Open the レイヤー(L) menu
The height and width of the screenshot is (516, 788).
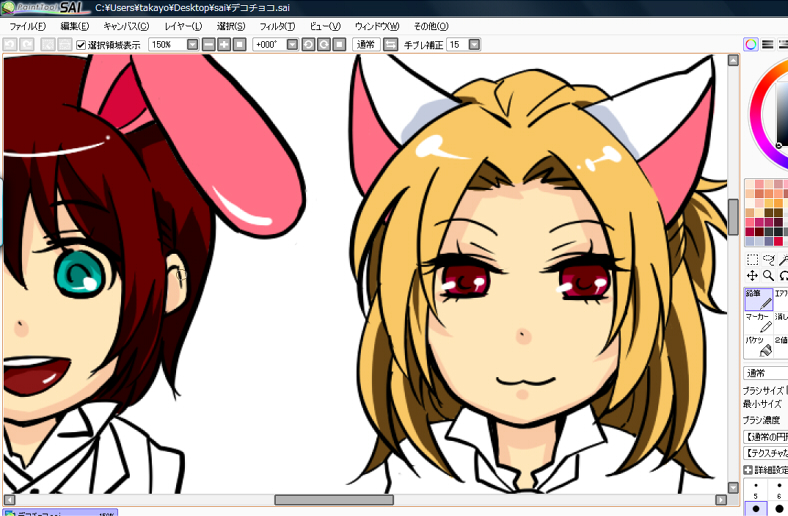tap(183, 26)
